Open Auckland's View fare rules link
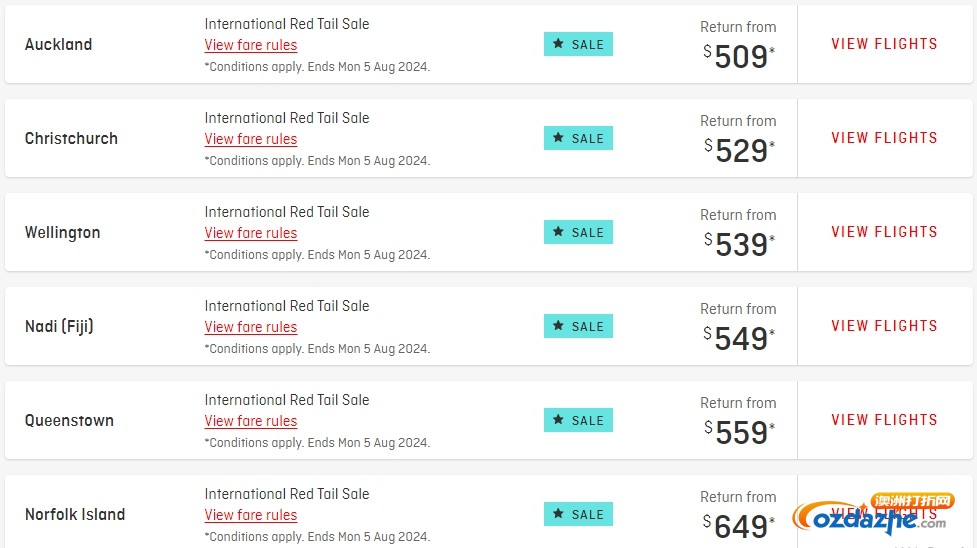Viewport: 977px width, 548px height. point(250,45)
